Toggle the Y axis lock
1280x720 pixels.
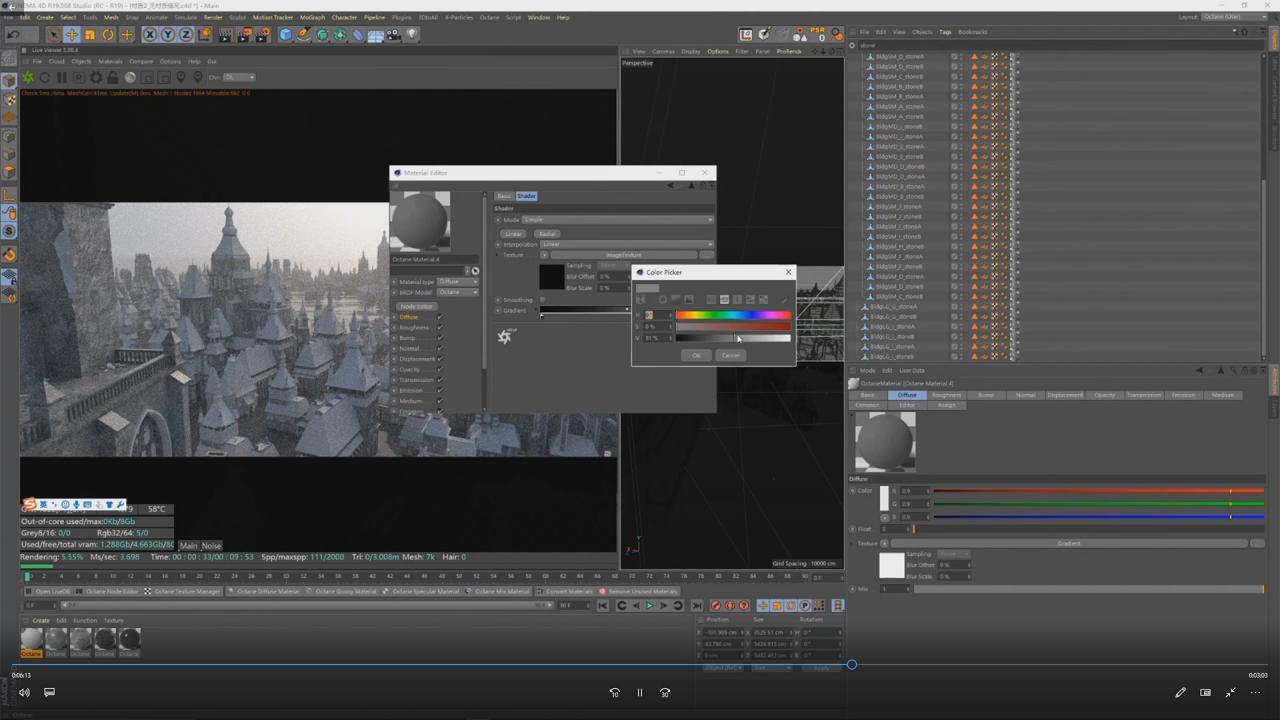pyautogui.click(x=168, y=35)
